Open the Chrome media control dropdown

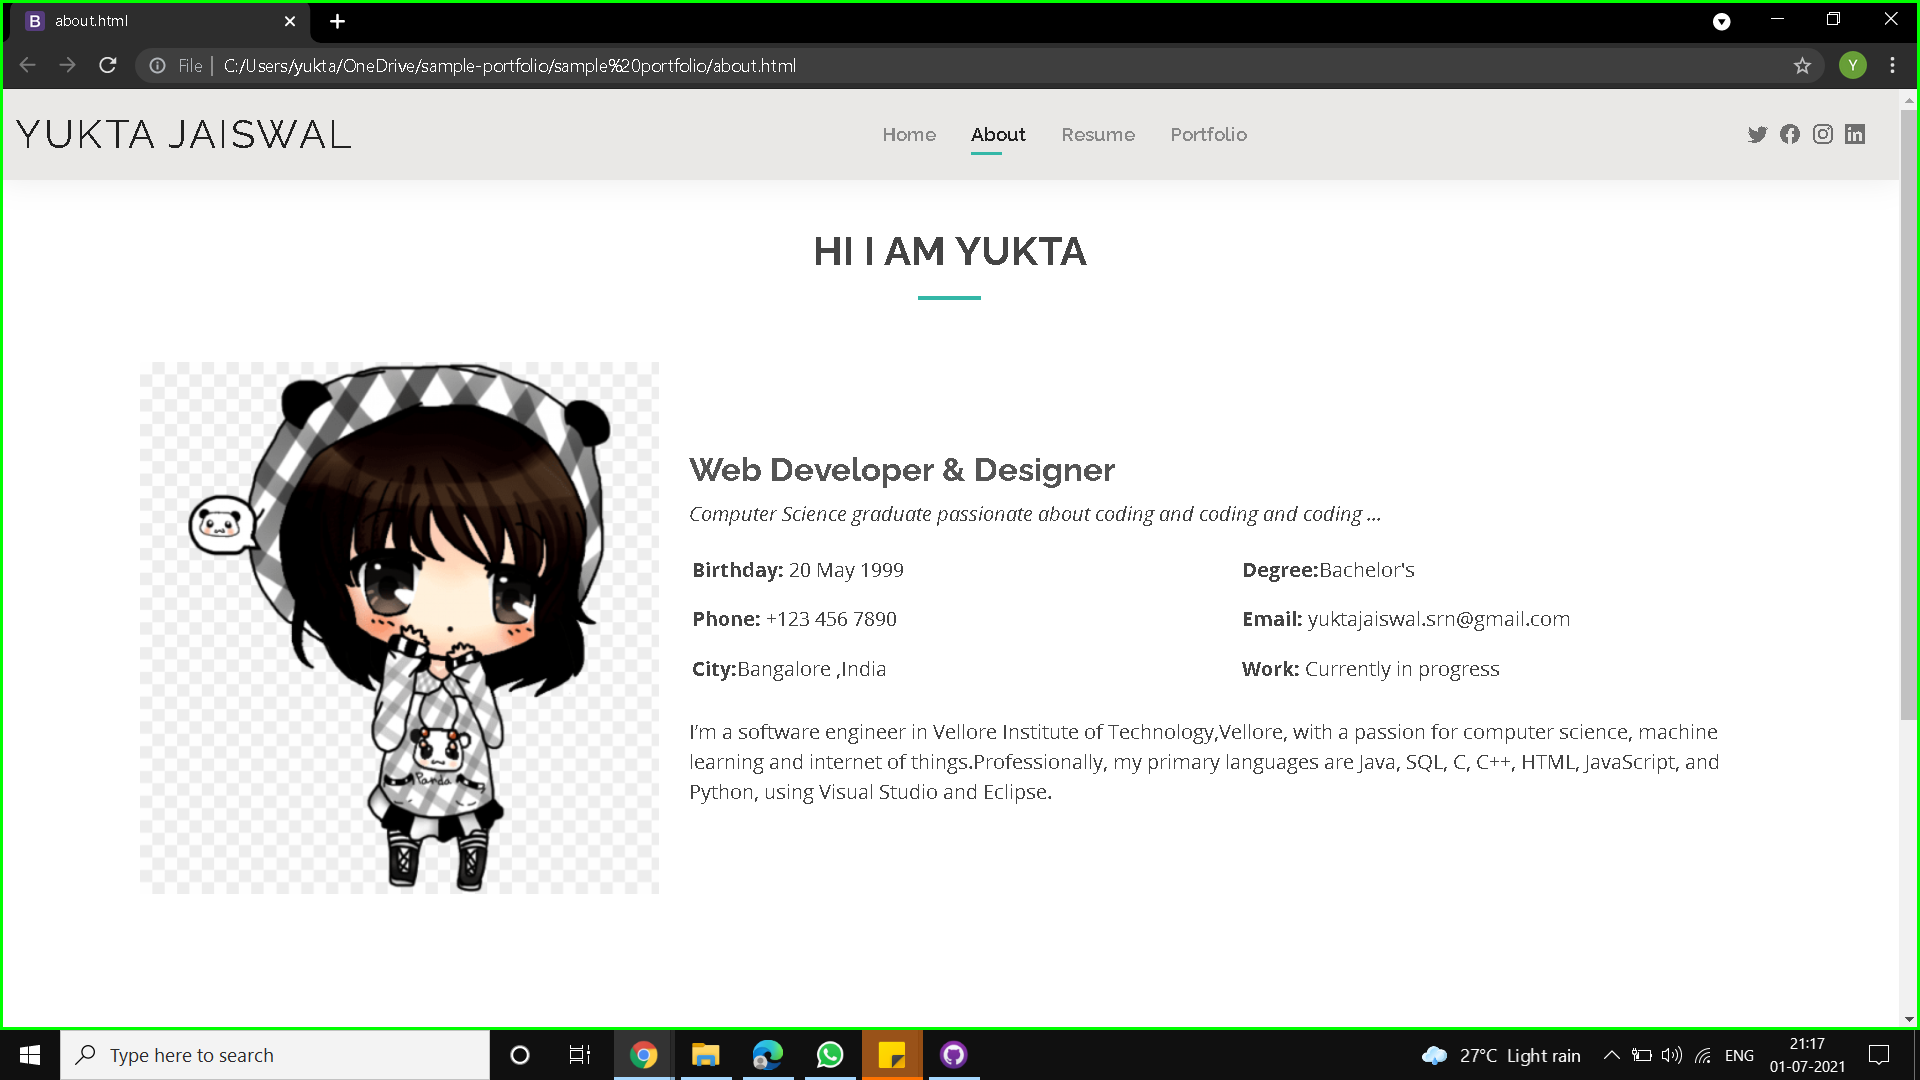coord(1721,21)
